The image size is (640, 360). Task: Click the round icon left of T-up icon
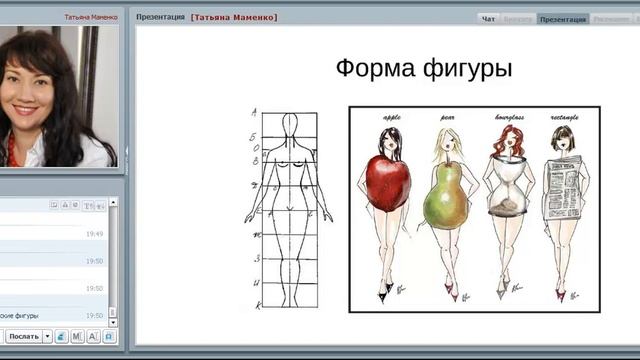[76, 205]
